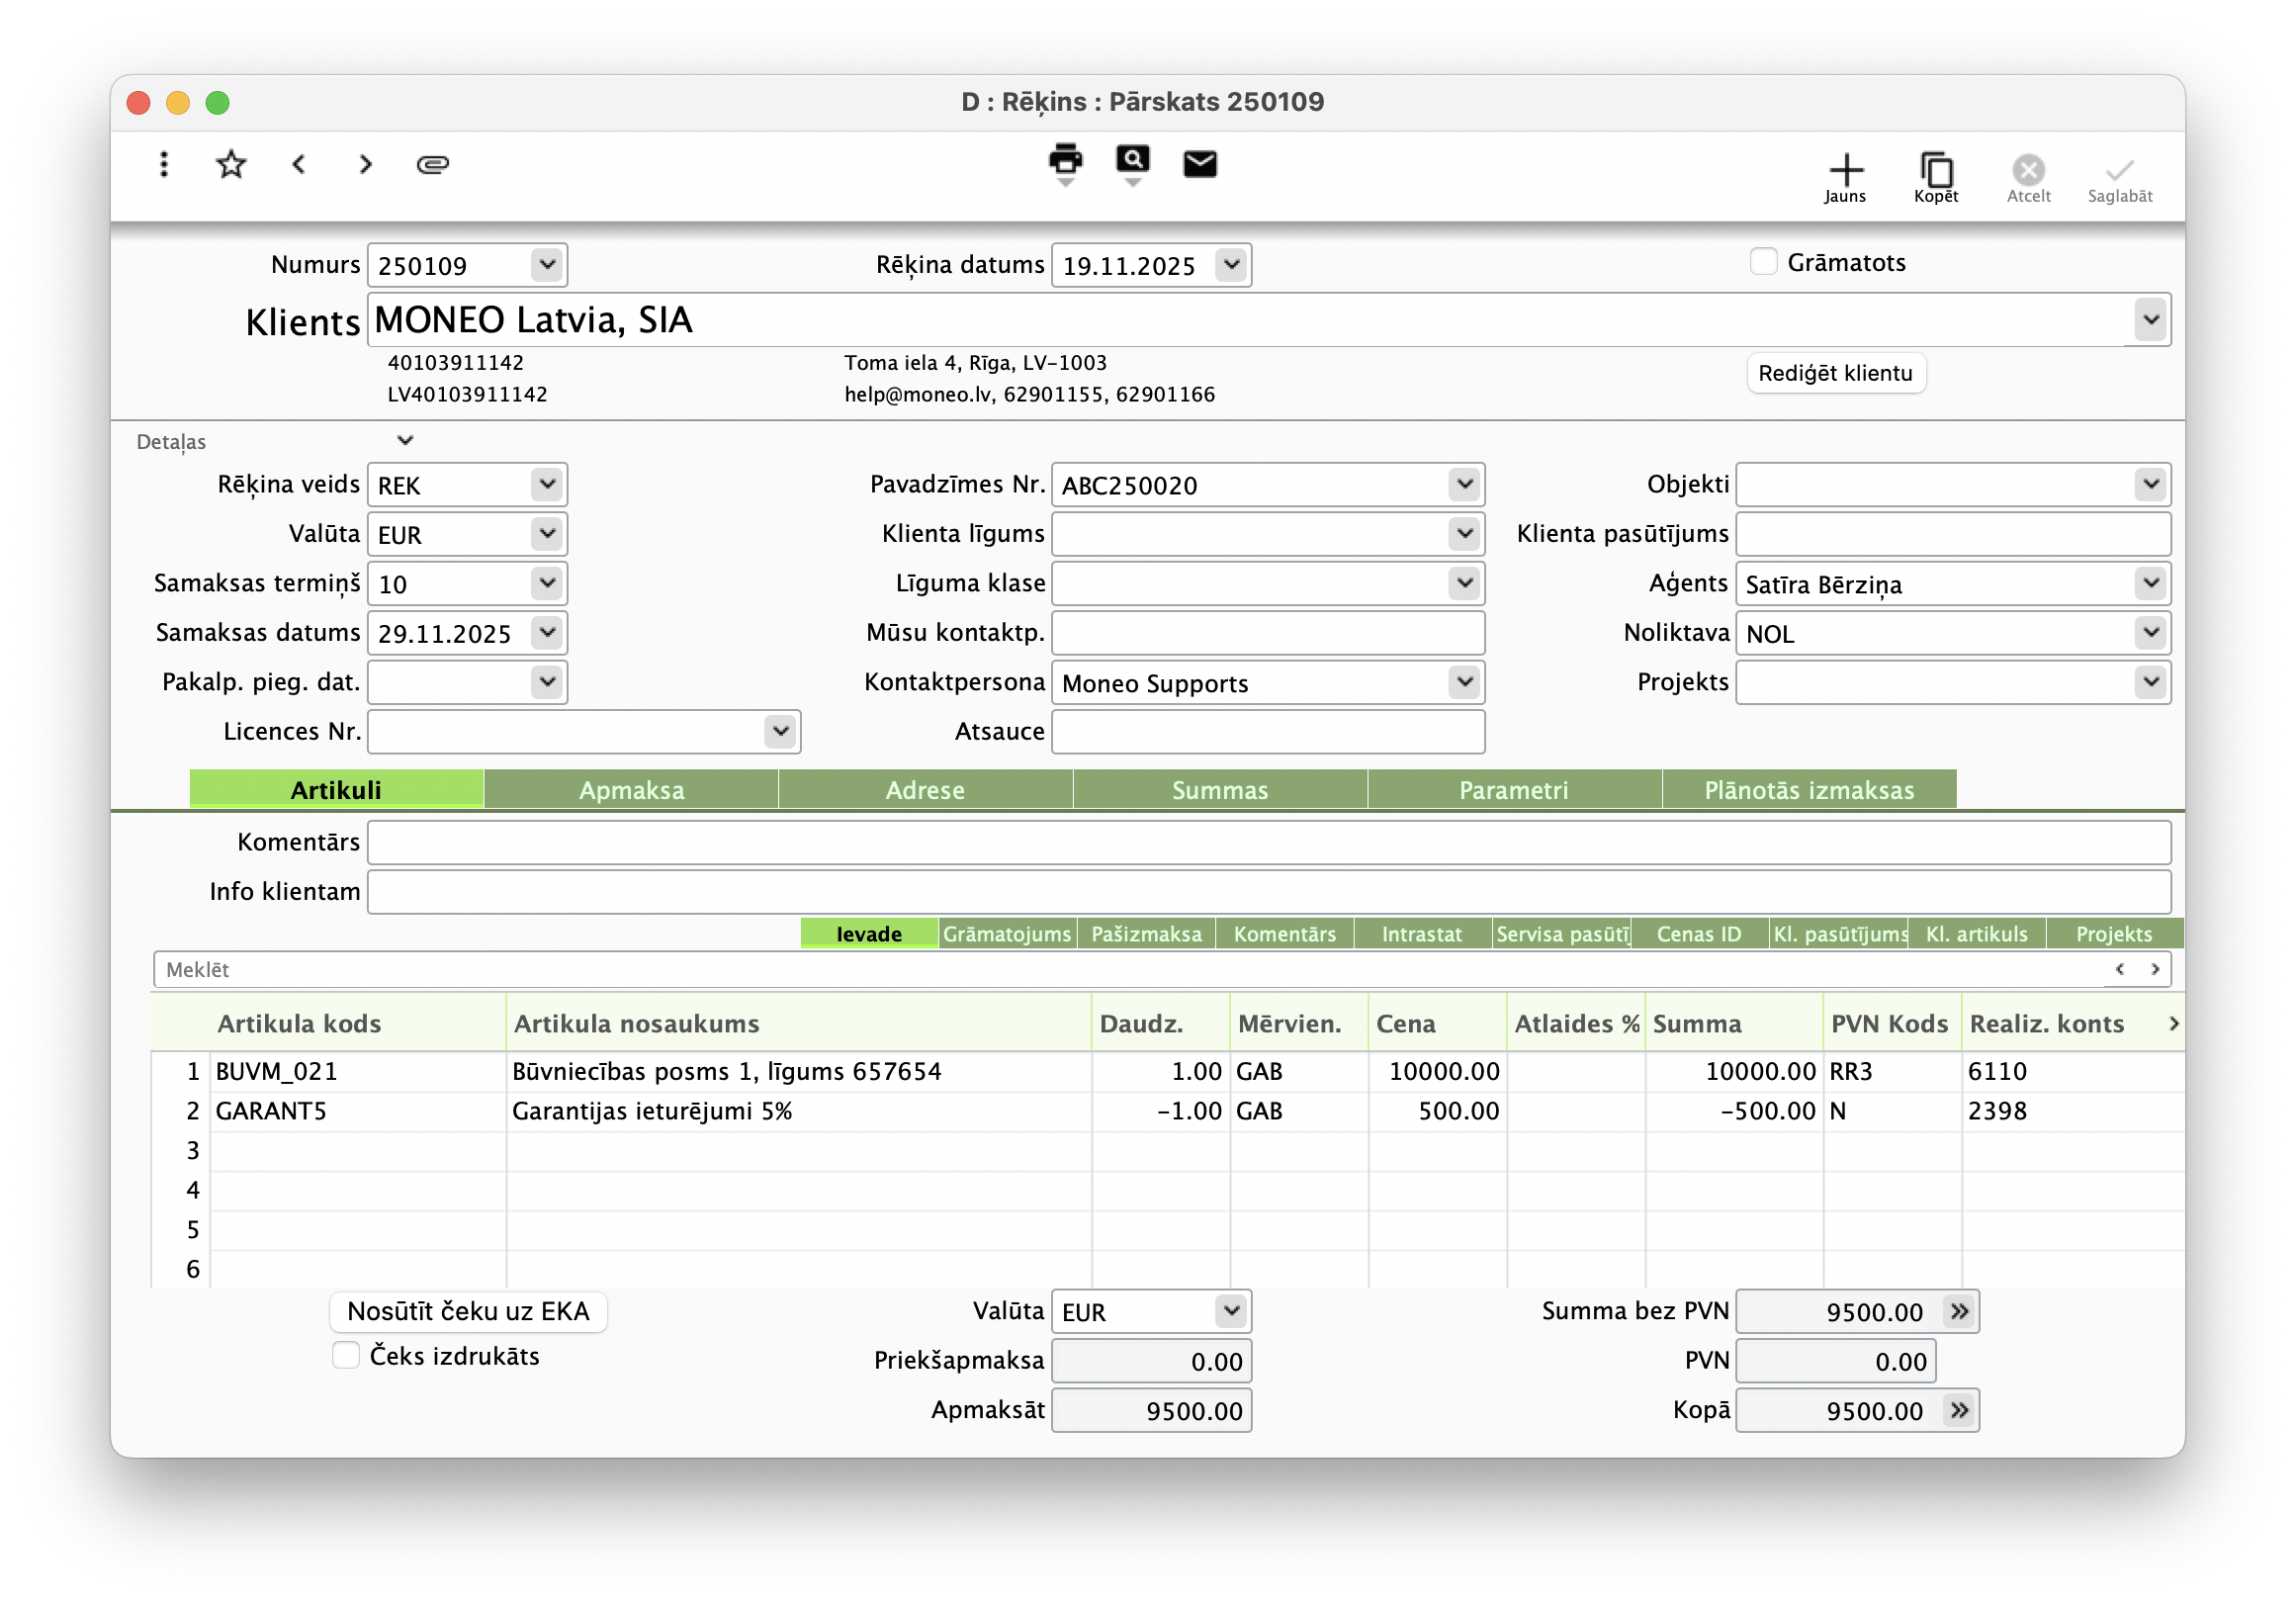The image size is (2296, 1604).
Task: Expand the Klients dropdown
Action: coord(2149,320)
